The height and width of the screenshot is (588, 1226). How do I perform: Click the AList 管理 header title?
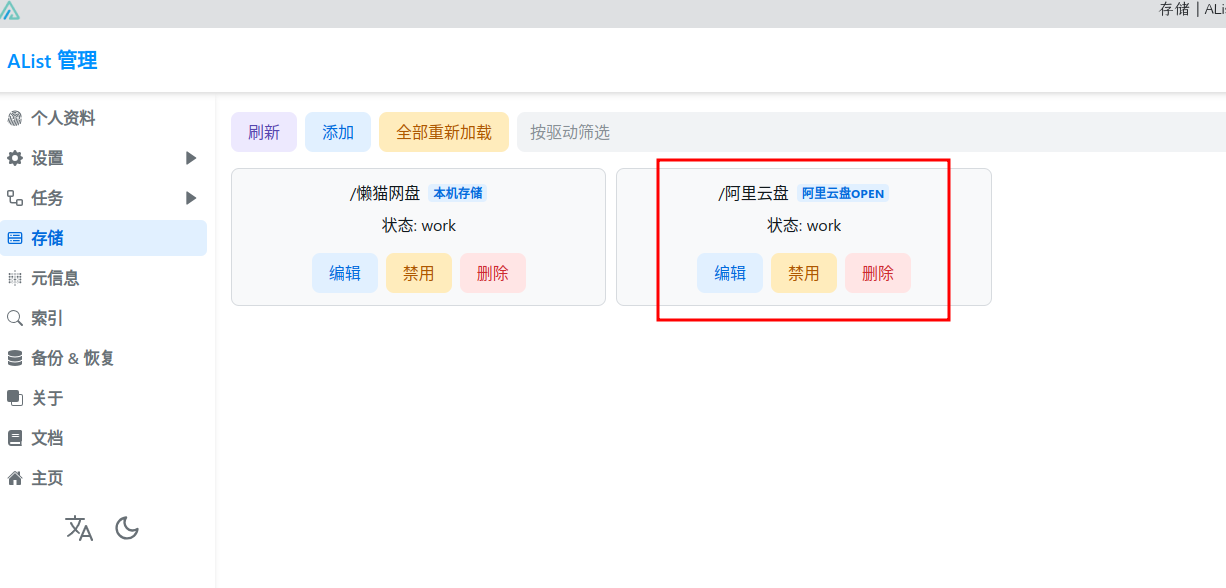[52, 61]
